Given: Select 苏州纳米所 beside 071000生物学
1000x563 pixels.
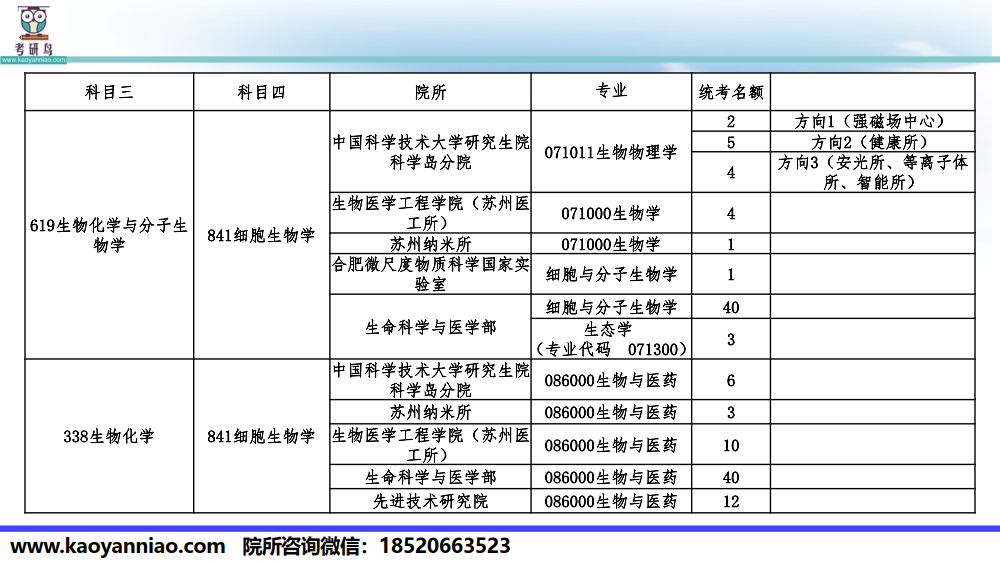Looking at the screenshot, I should [430, 244].
